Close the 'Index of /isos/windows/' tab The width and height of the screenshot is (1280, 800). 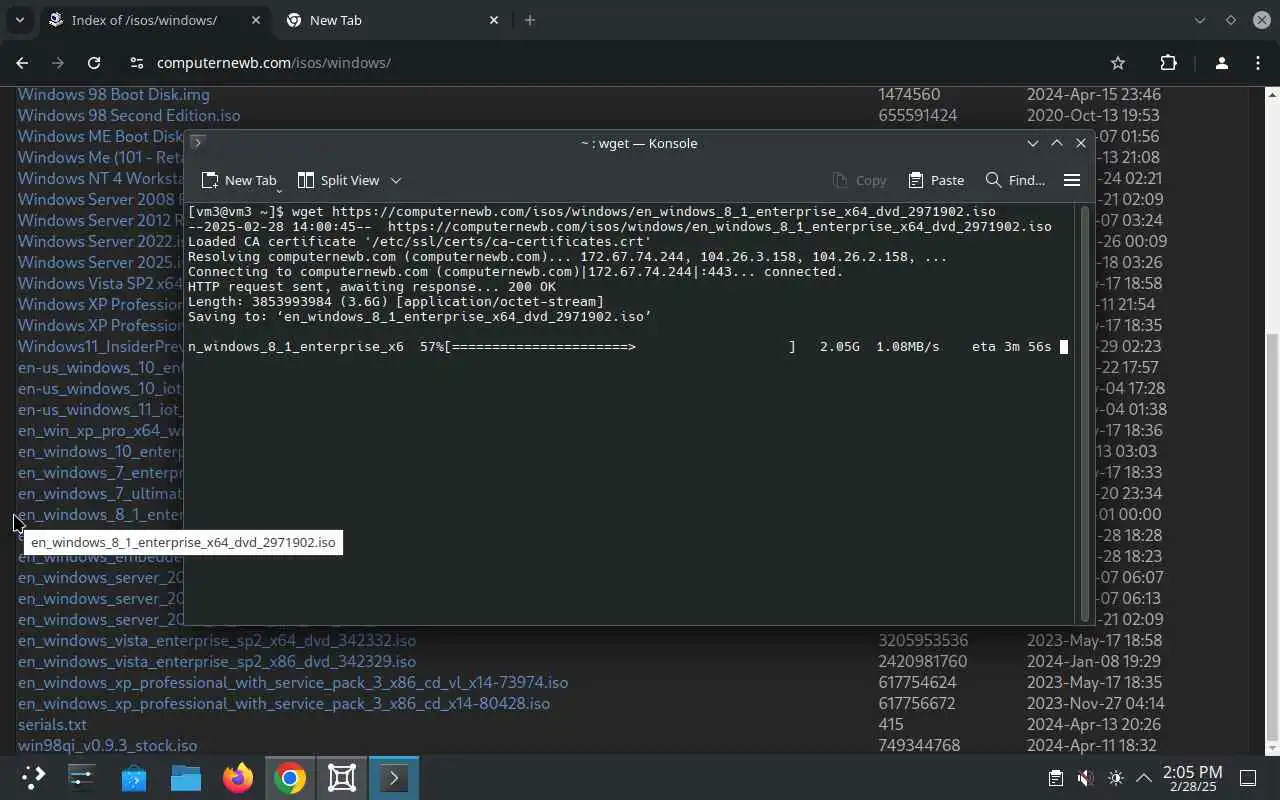(255, 20)
